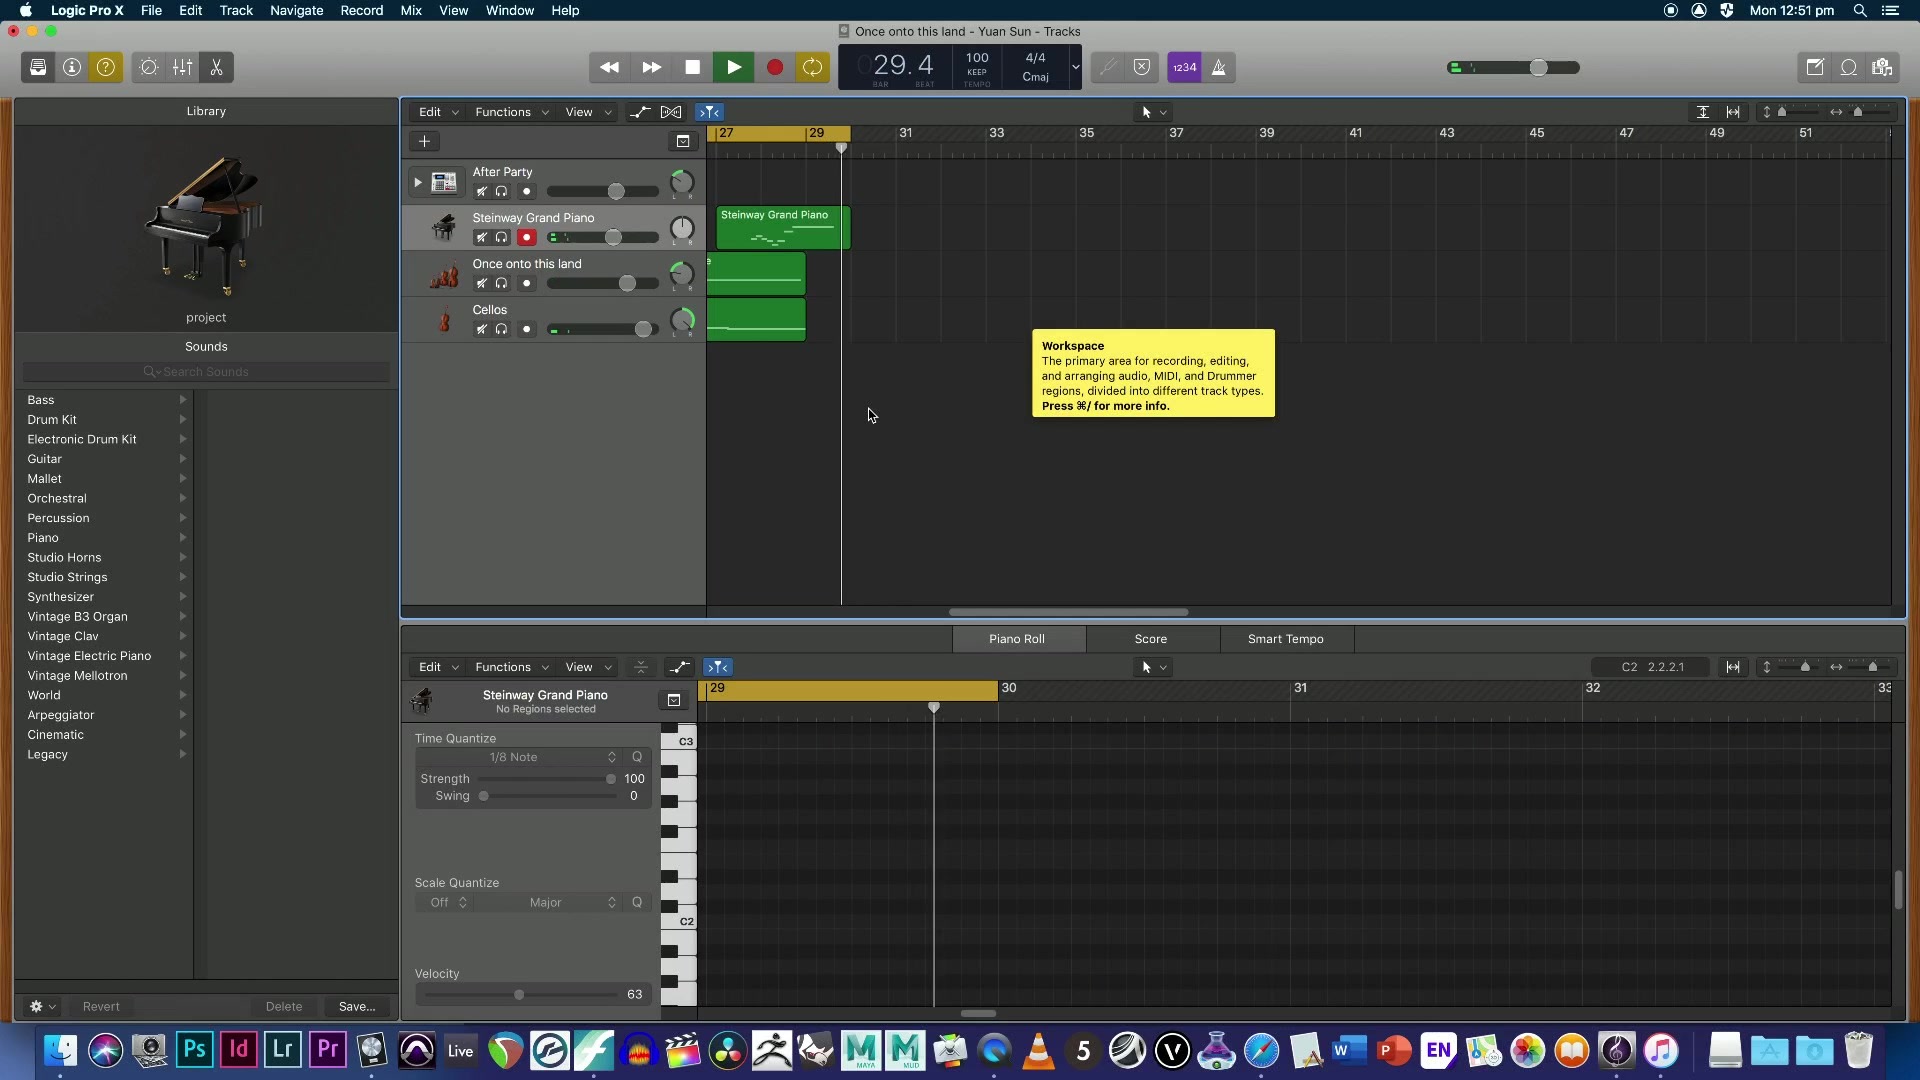Open the Smart Controls icon
The image size is (1920, 1080).
[x=148, y=67]
